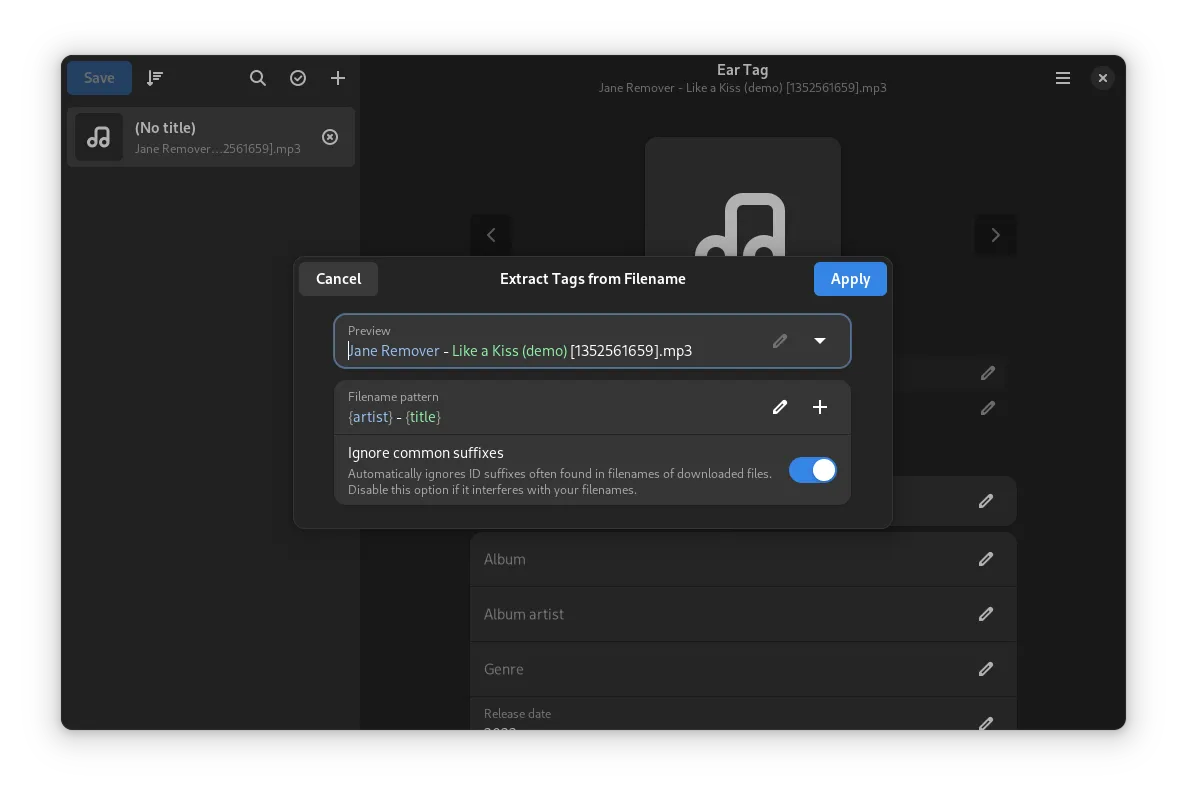Image resolution: width=1187 pixels, height=797 pixels.
Task: Click the edit pencil beside Album field
Action: tap(986, 559)
